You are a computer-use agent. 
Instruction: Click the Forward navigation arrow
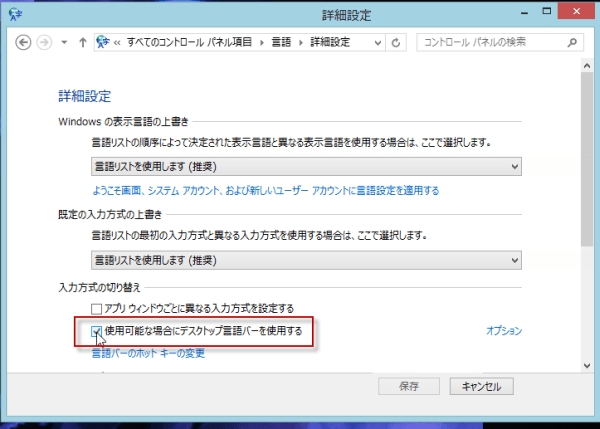tap(44, 42)
